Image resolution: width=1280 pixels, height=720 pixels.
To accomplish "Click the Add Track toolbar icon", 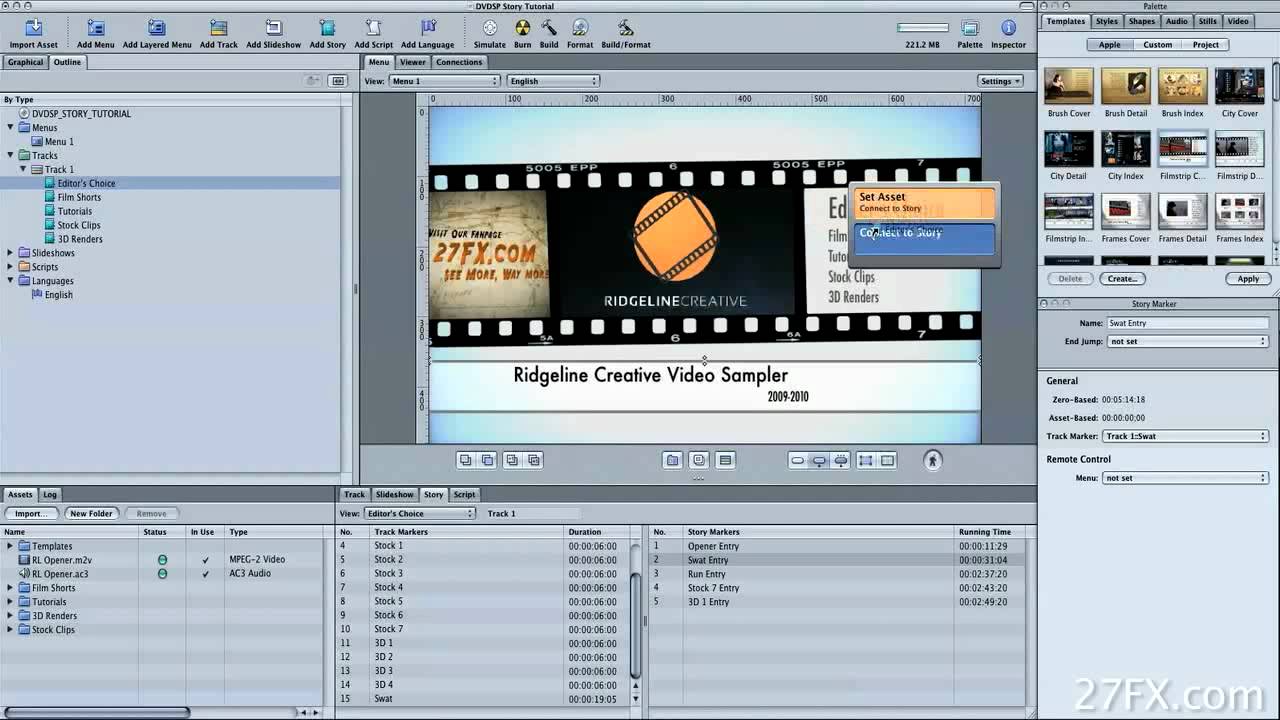I will click(x=219, y=28).
